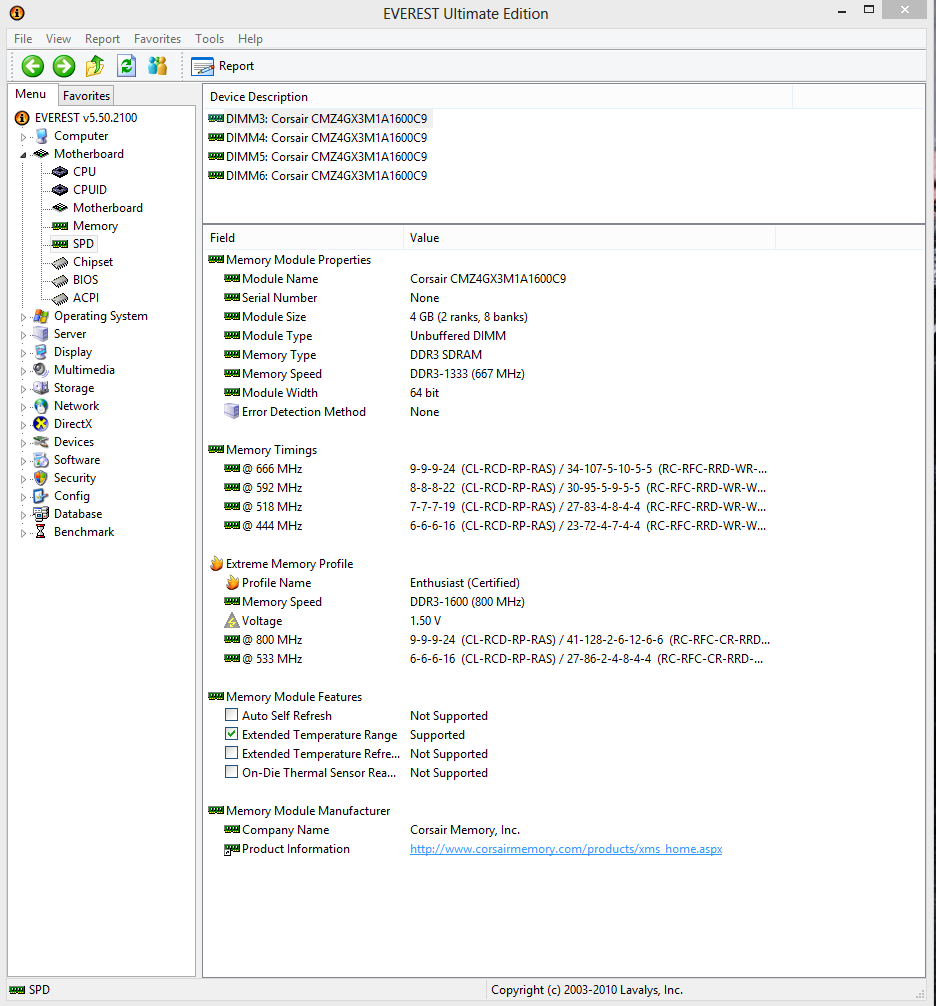Expand the Display tree node
The width and height of the screenshot is (936, 1006).
(x=23, y=353)
